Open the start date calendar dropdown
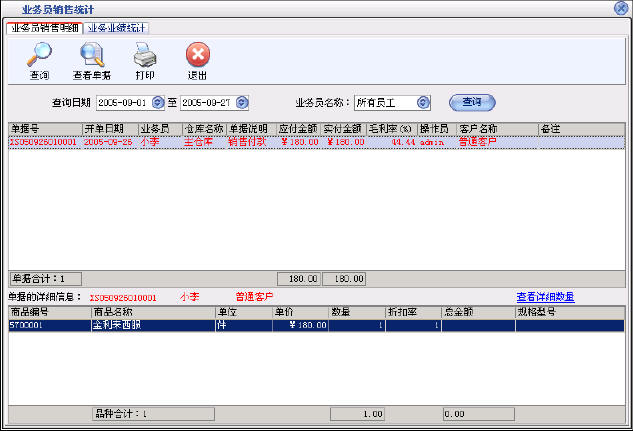 (155, 102)
